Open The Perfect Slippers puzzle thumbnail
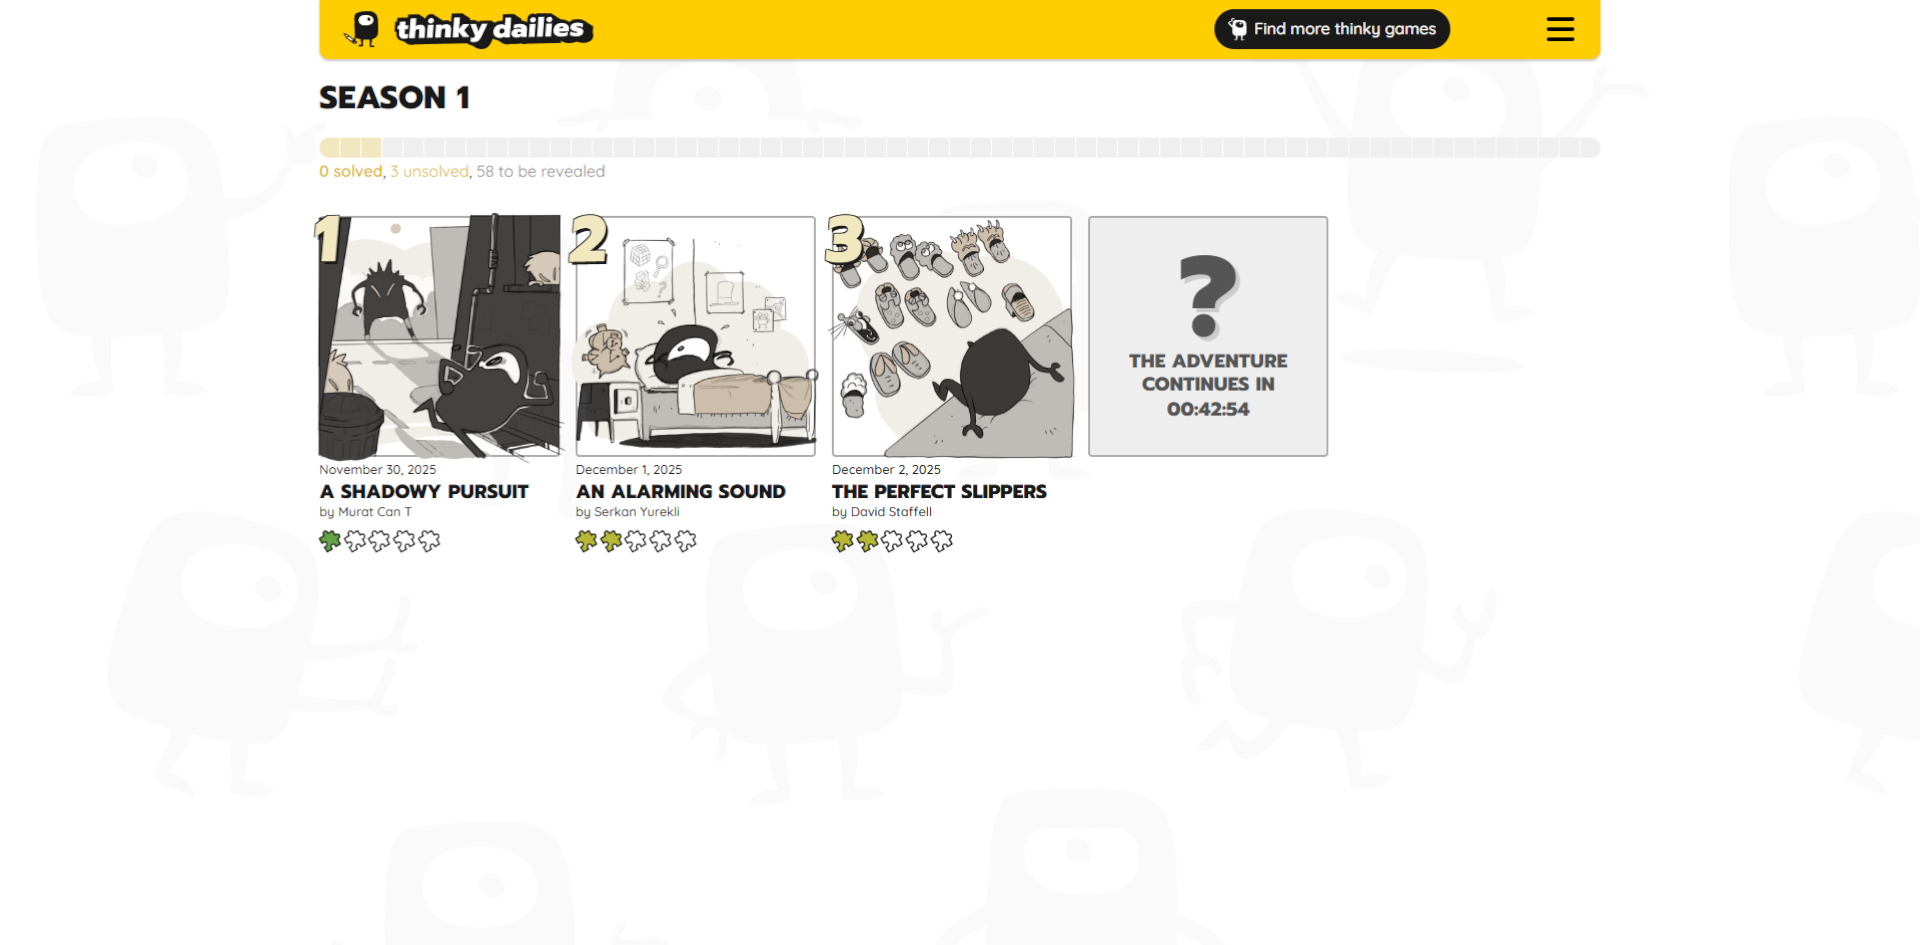 (x=952, y=337)
